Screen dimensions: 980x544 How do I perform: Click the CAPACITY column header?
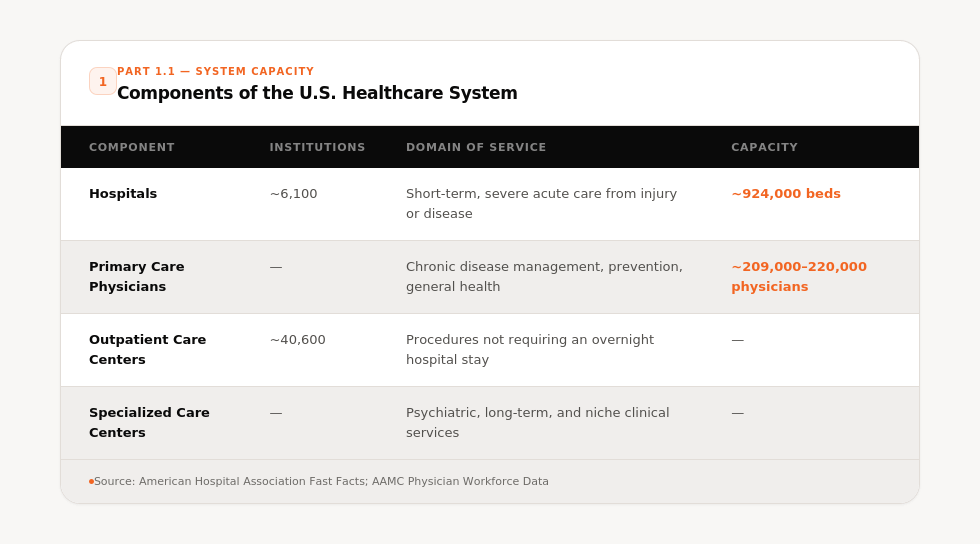point(764,147)
